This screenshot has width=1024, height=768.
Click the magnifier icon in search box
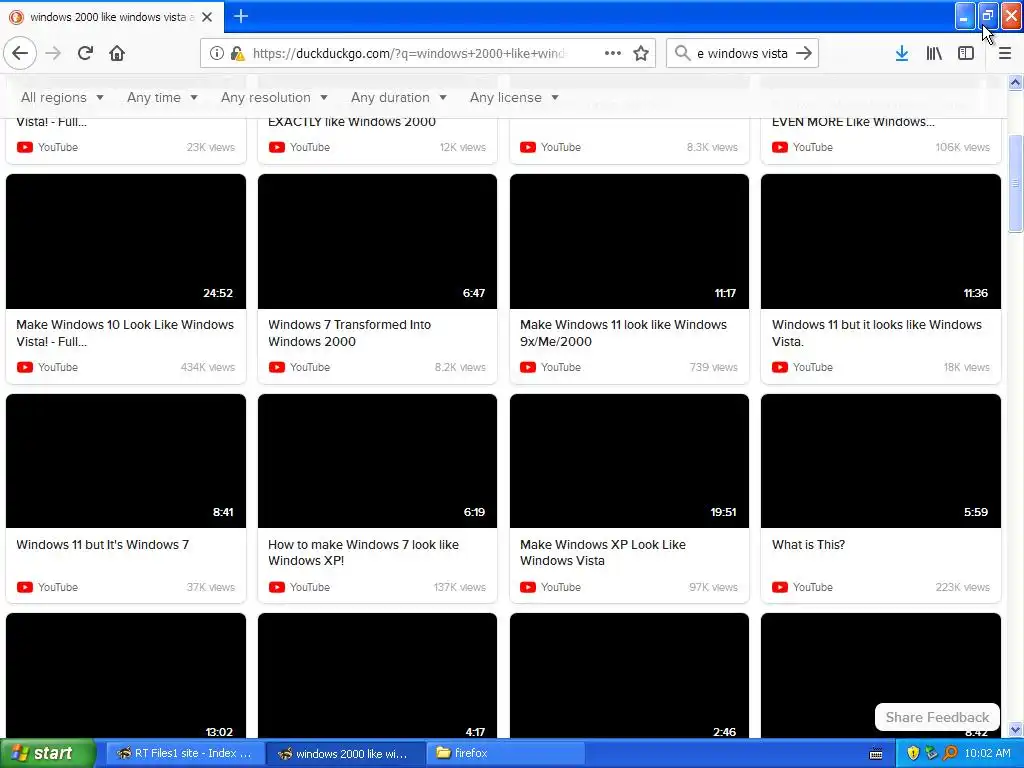pyautogui.click(x=682, y=54)
